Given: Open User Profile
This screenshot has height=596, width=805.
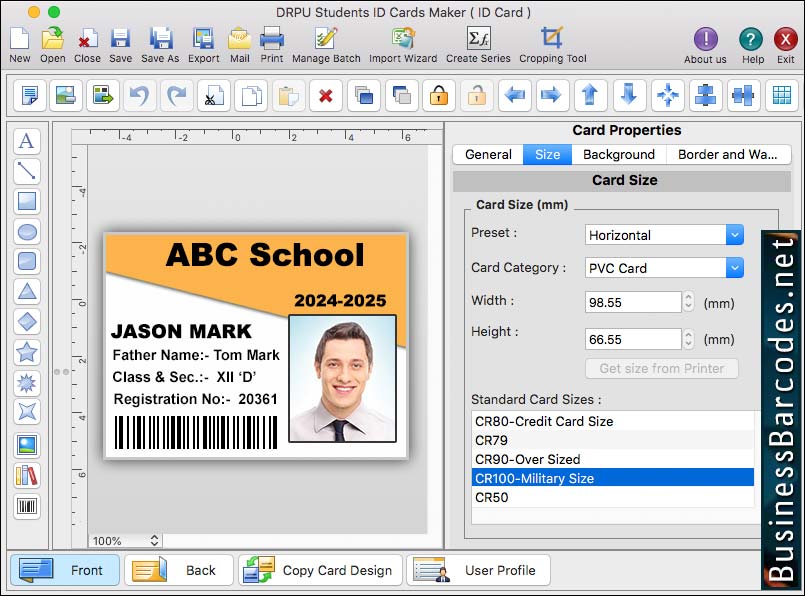Looking at the screenshot, I should coord(478,570).
